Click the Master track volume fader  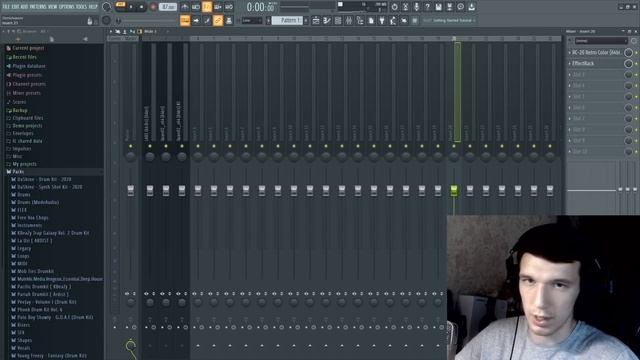tap(131, 190)
